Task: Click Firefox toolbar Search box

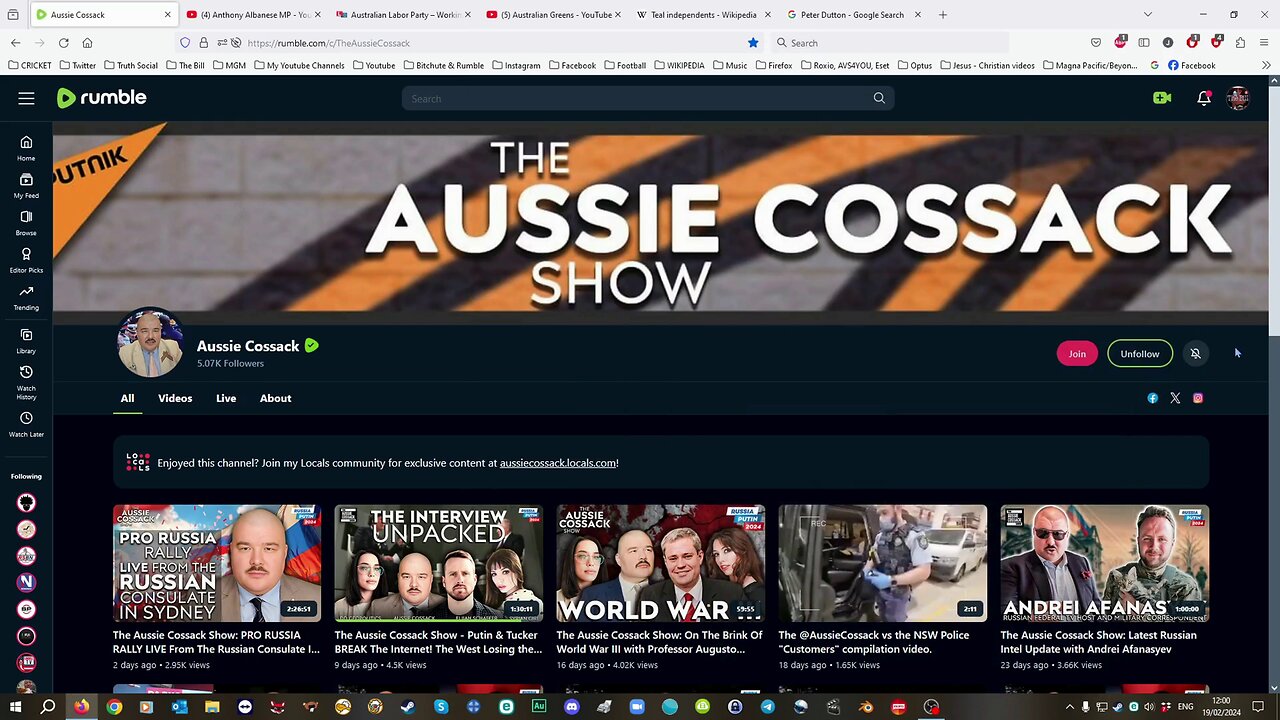Action: 889,43
